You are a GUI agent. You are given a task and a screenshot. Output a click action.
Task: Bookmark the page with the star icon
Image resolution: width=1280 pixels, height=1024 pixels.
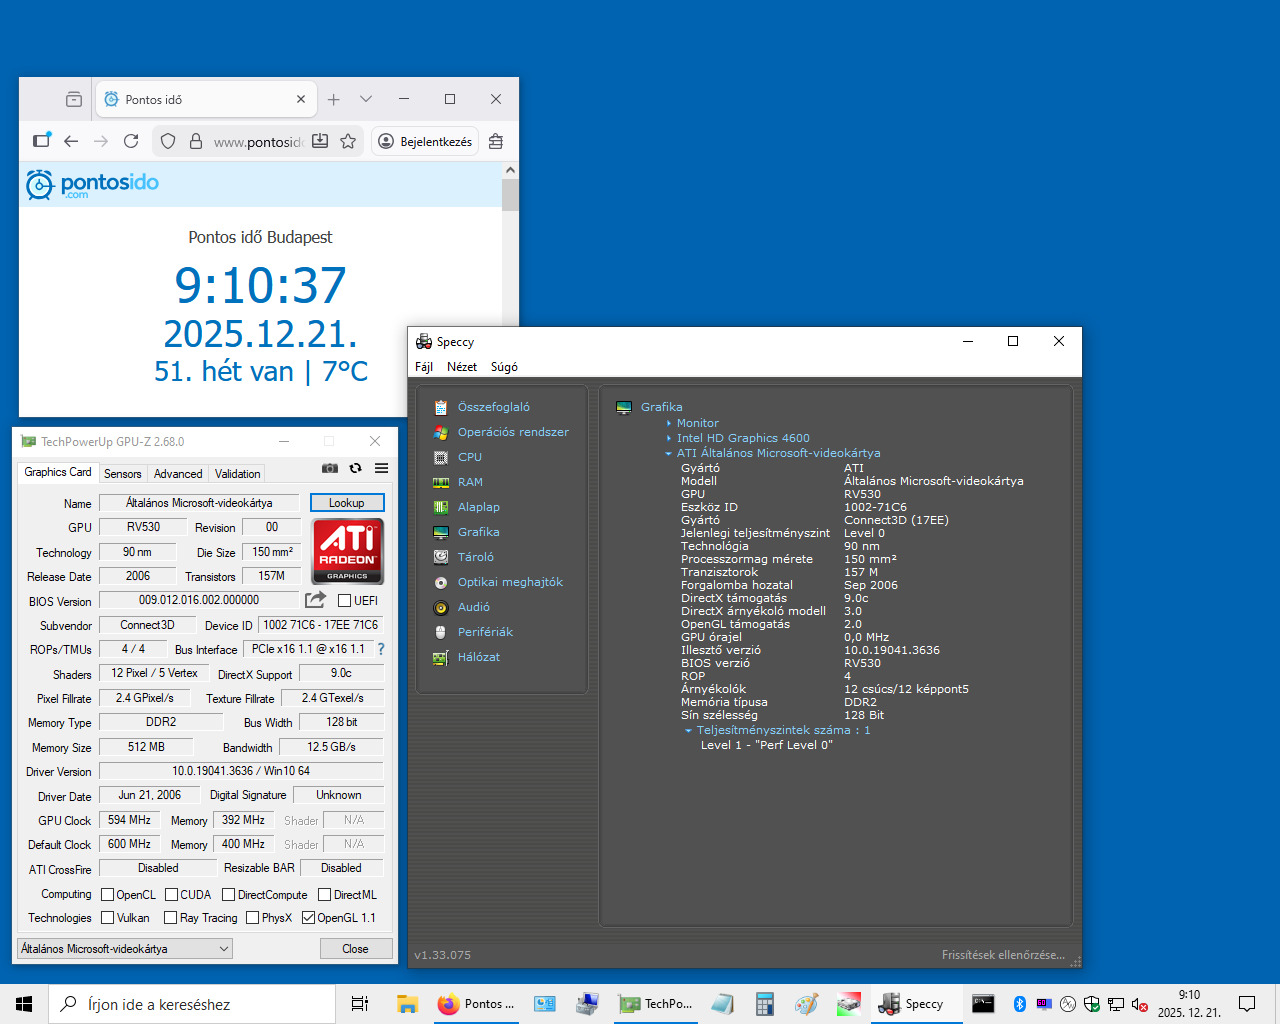click(x=348, y=141)
